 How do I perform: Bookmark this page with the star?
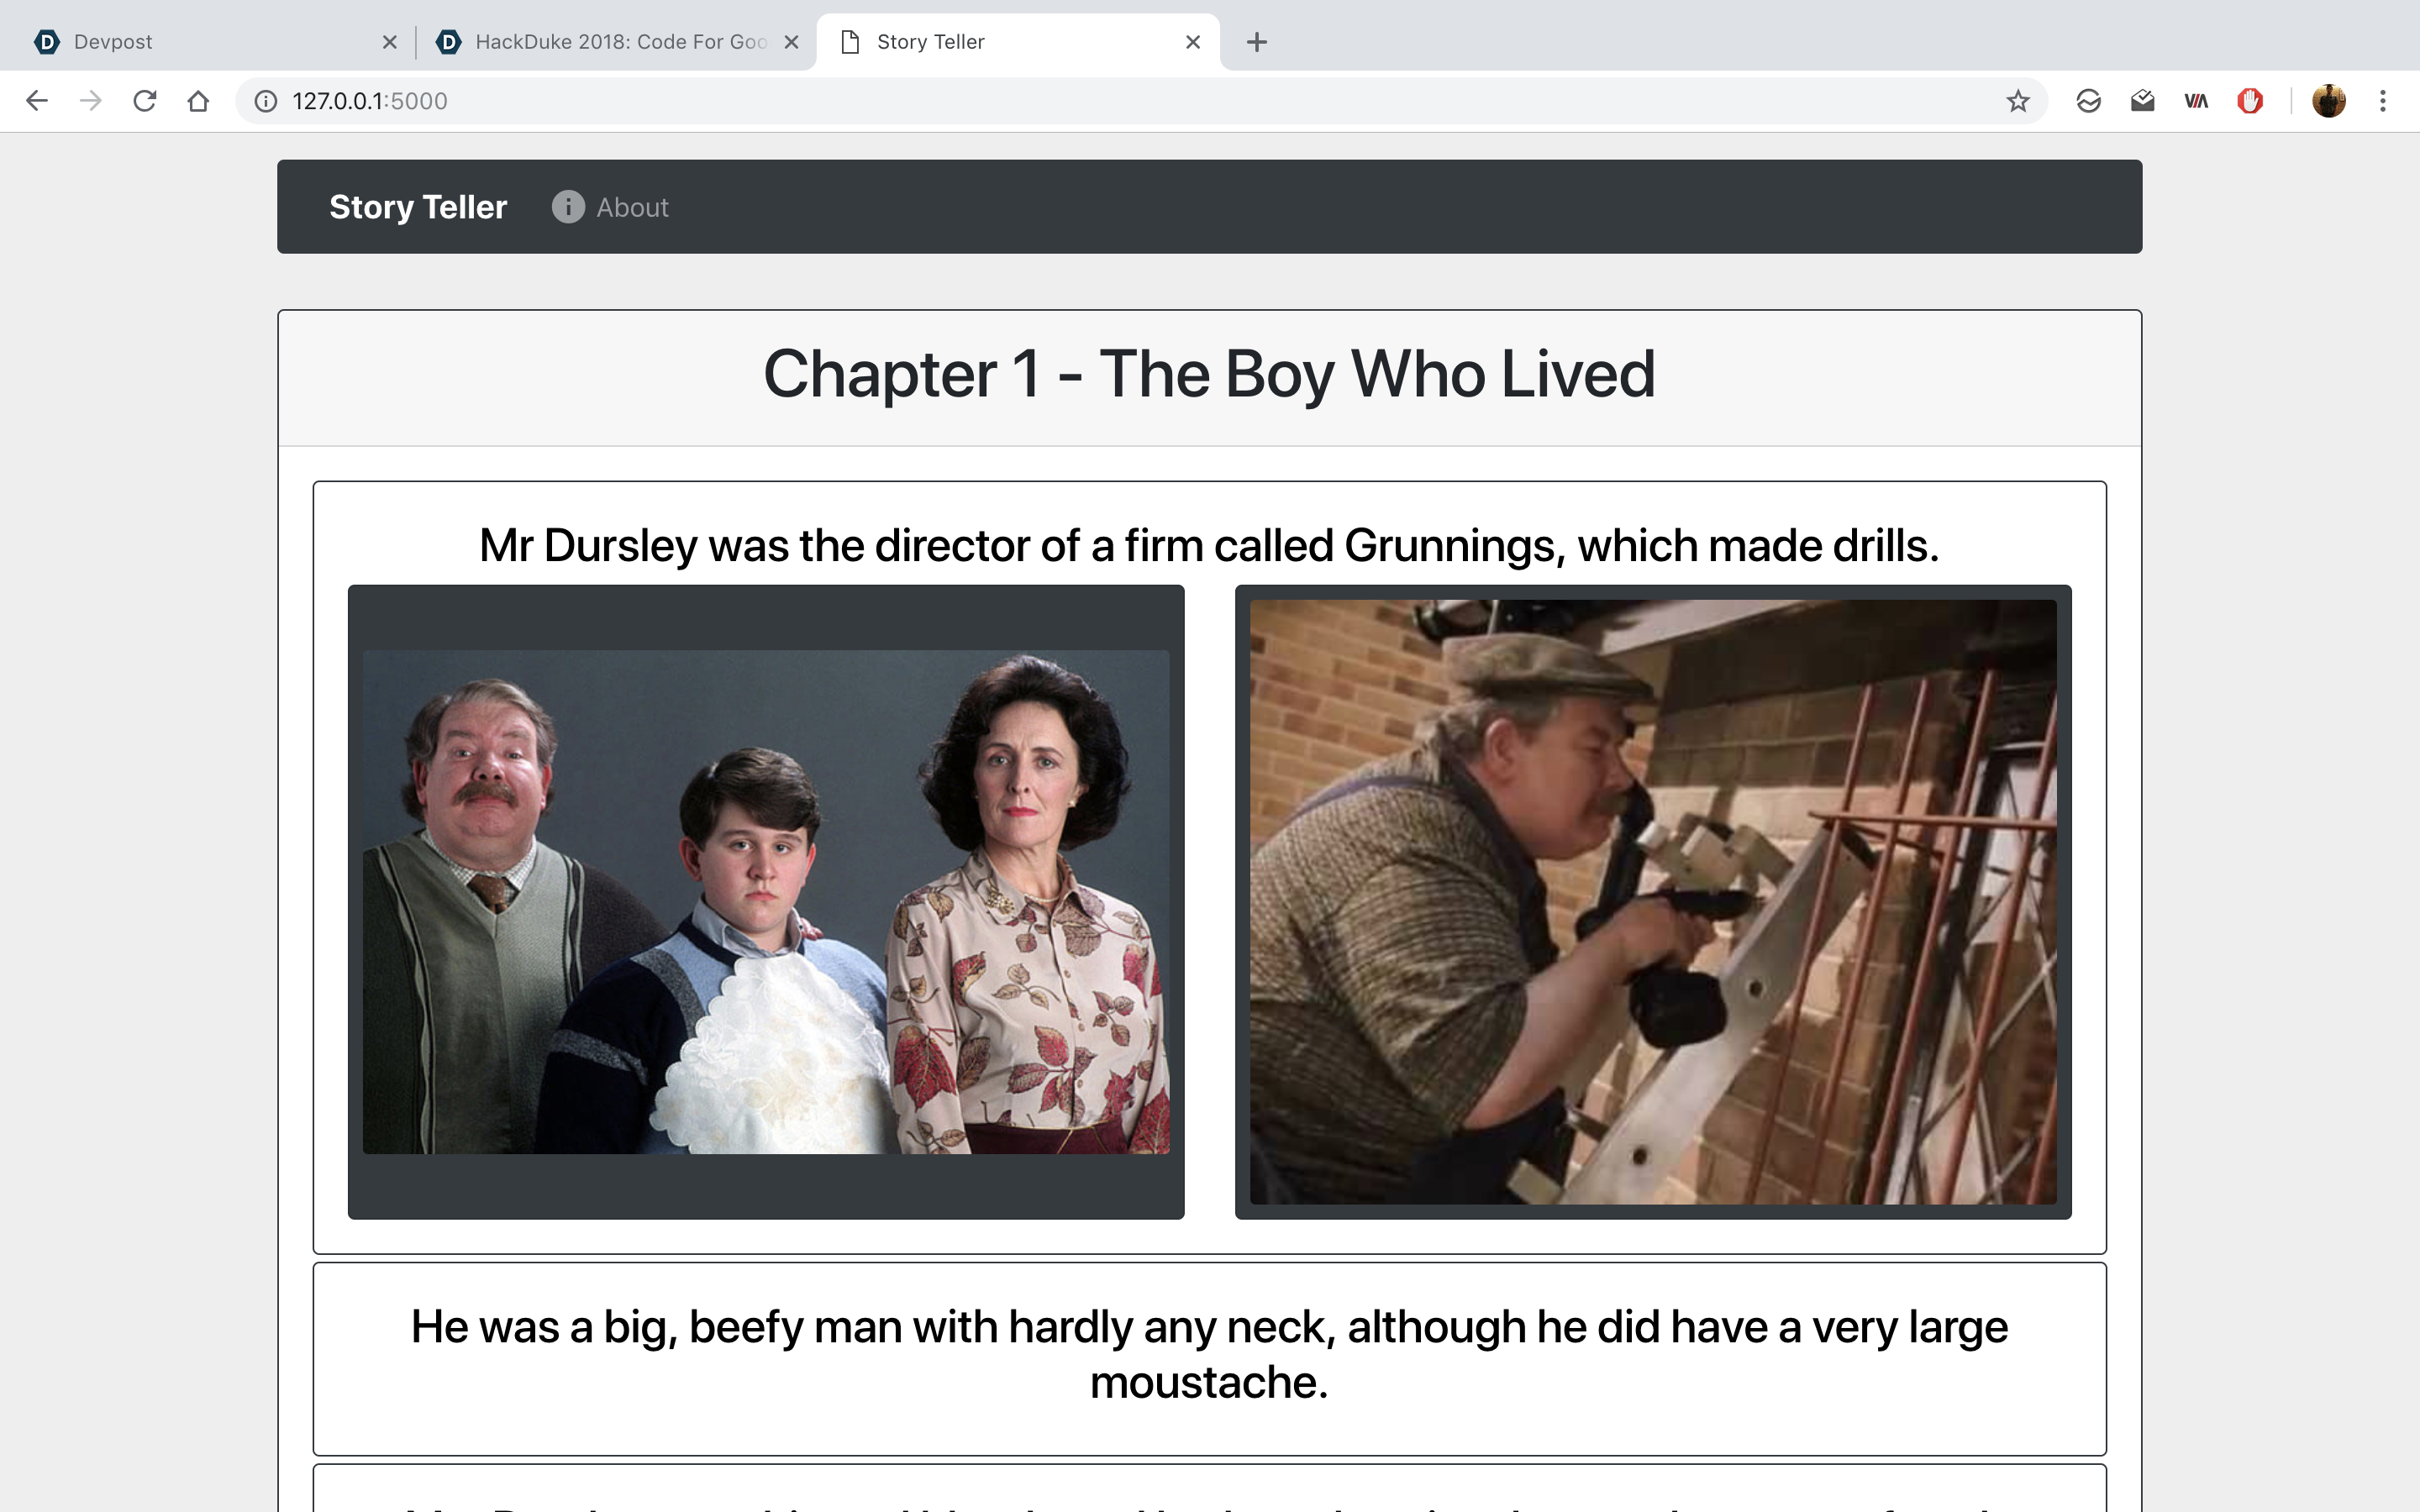coord(2017,101)
